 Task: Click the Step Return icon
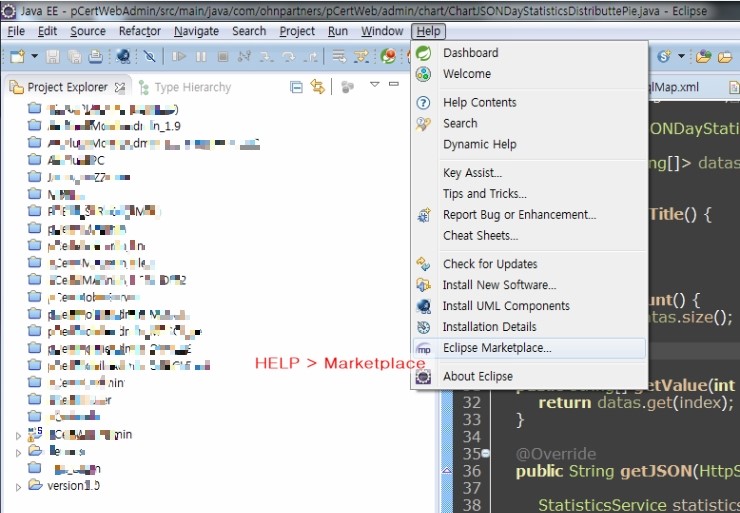[x=310, y=57]
